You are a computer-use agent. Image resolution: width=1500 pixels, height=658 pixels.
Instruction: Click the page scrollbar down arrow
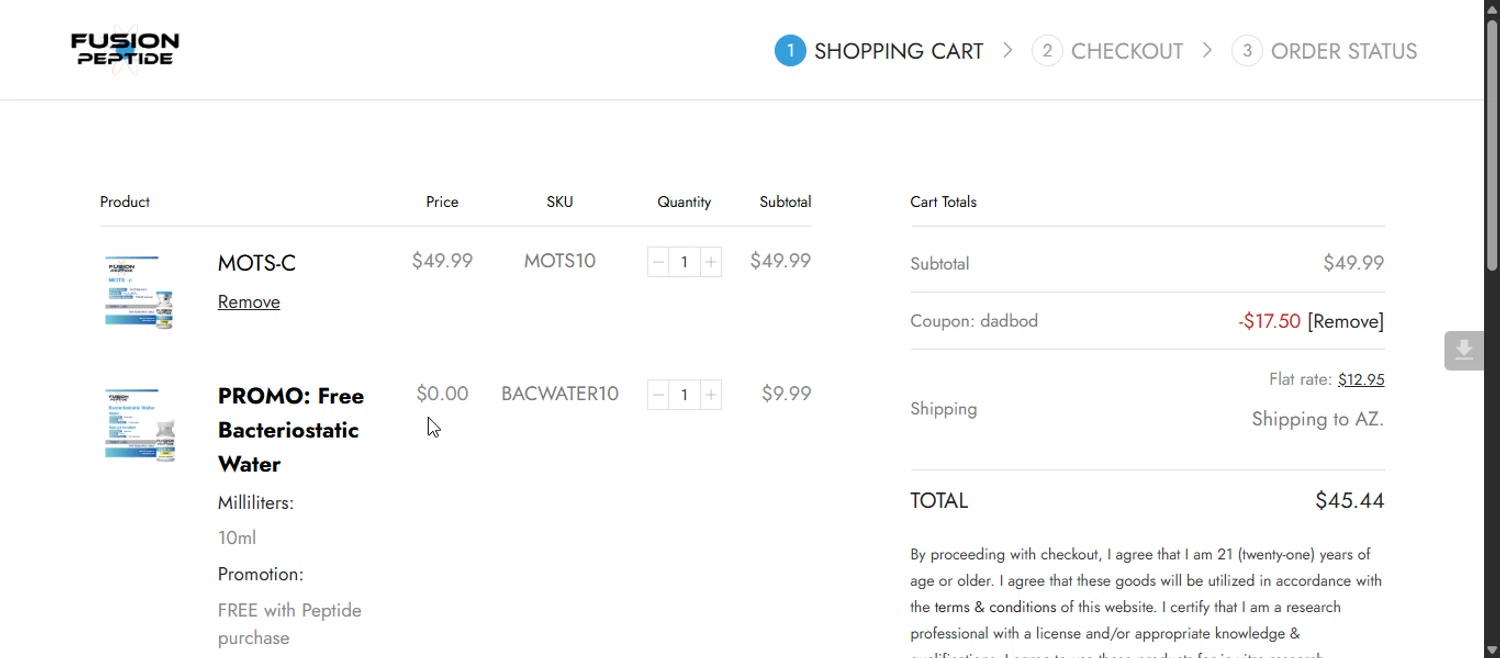[1492, 650]
